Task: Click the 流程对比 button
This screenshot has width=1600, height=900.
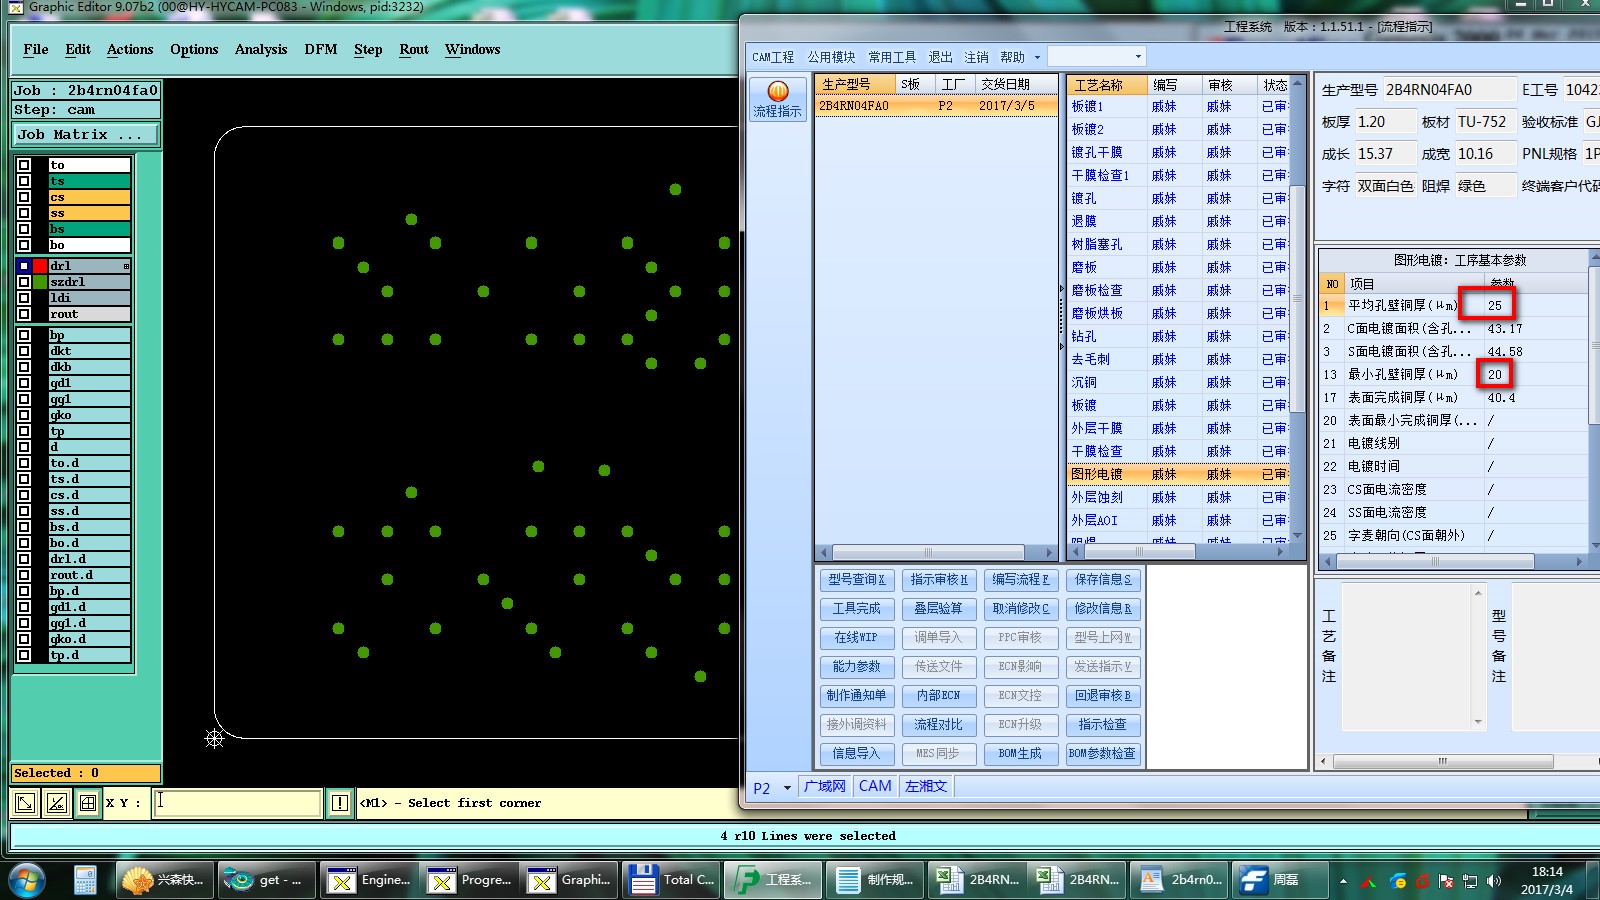Action: pos(938,724)
